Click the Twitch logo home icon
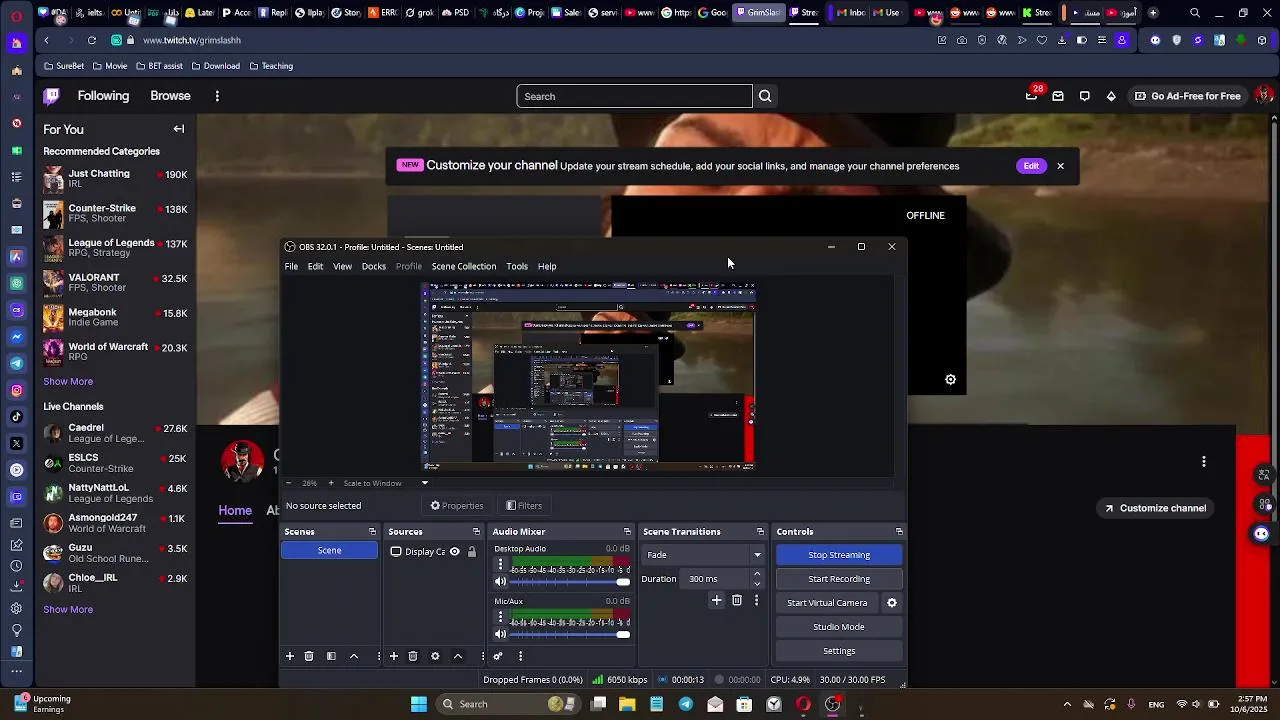Screen dimensions: 1280x720 52,96
